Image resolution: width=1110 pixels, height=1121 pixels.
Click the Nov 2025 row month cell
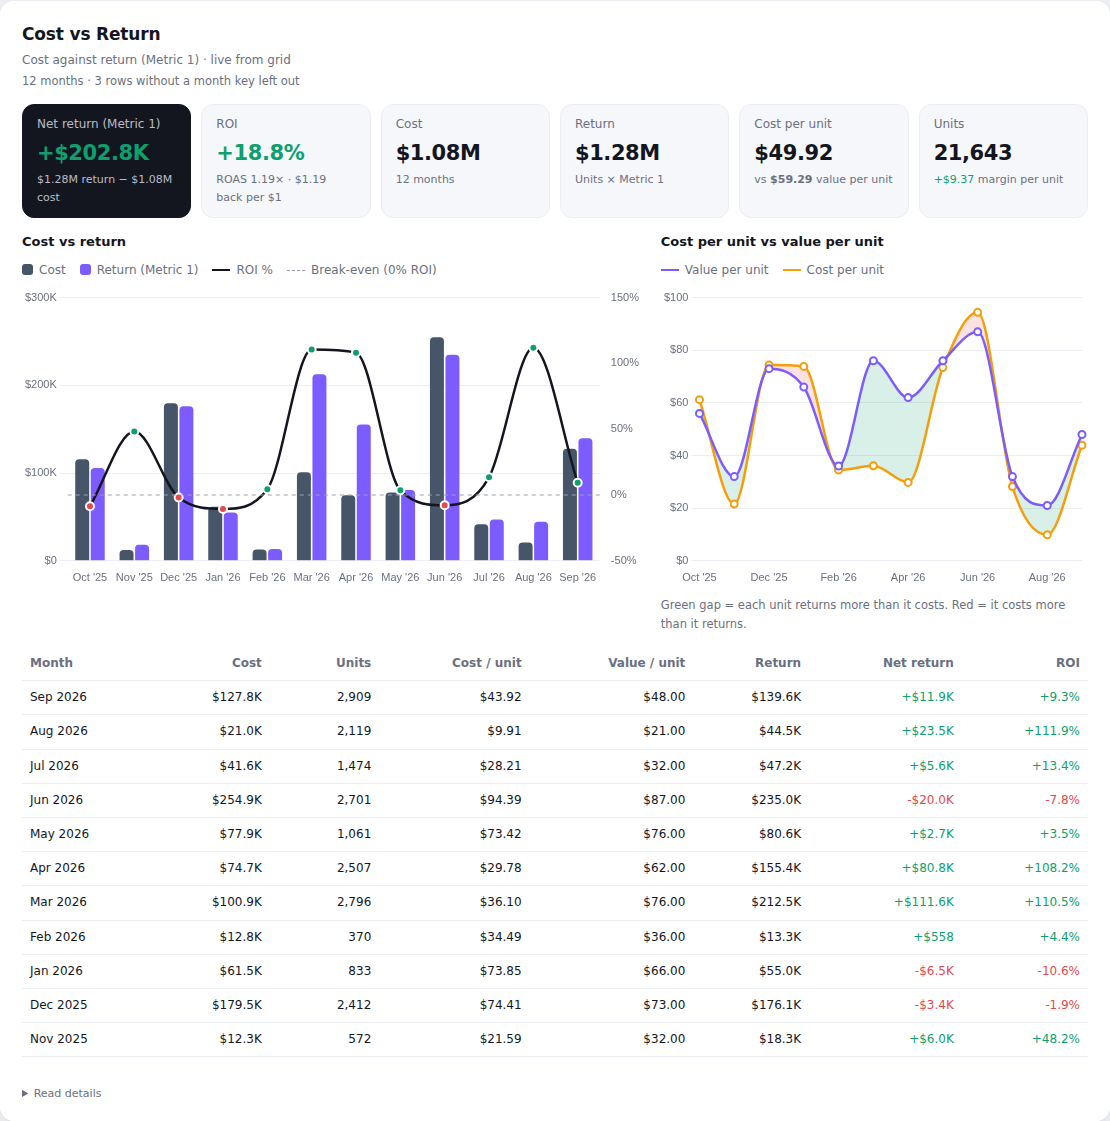pyautogui.click(x=59, y=1039)
